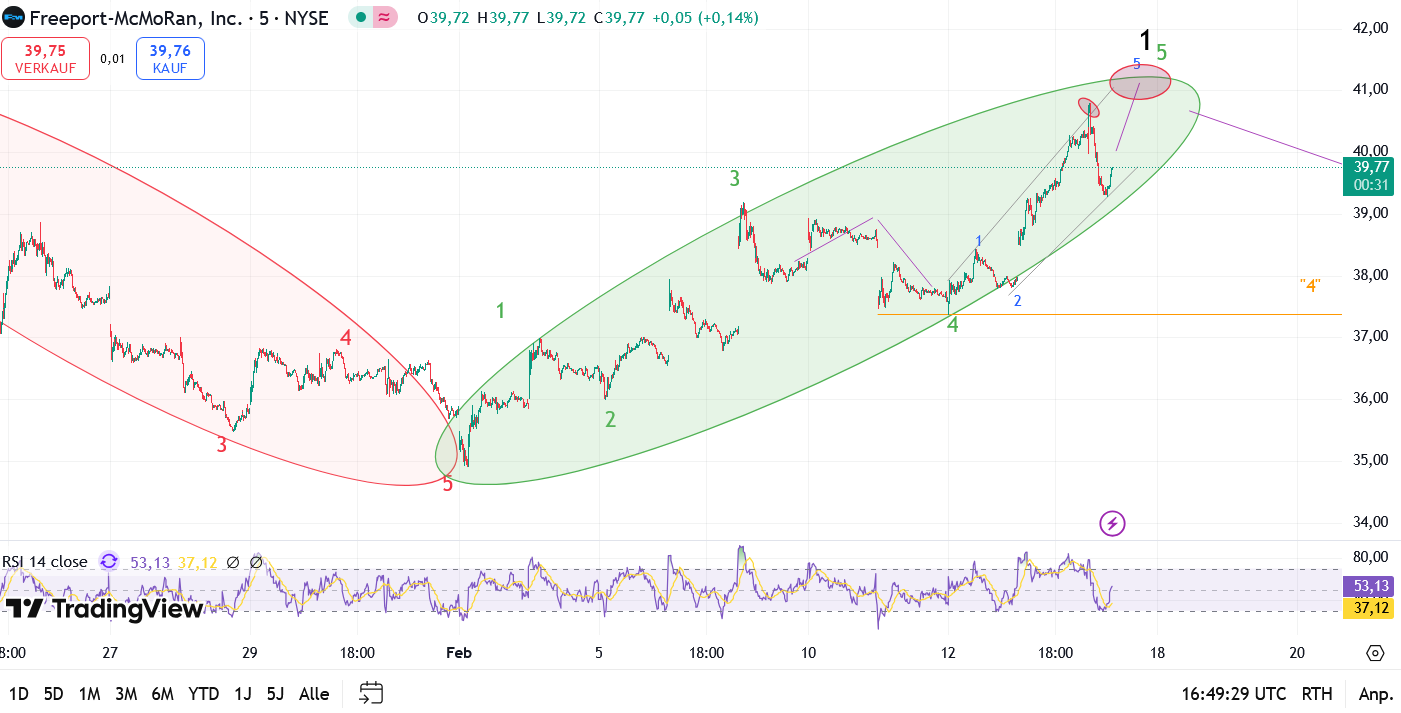Click the 42,00 price axis label
The image size is (1401, 713).
click(1368, 28)
